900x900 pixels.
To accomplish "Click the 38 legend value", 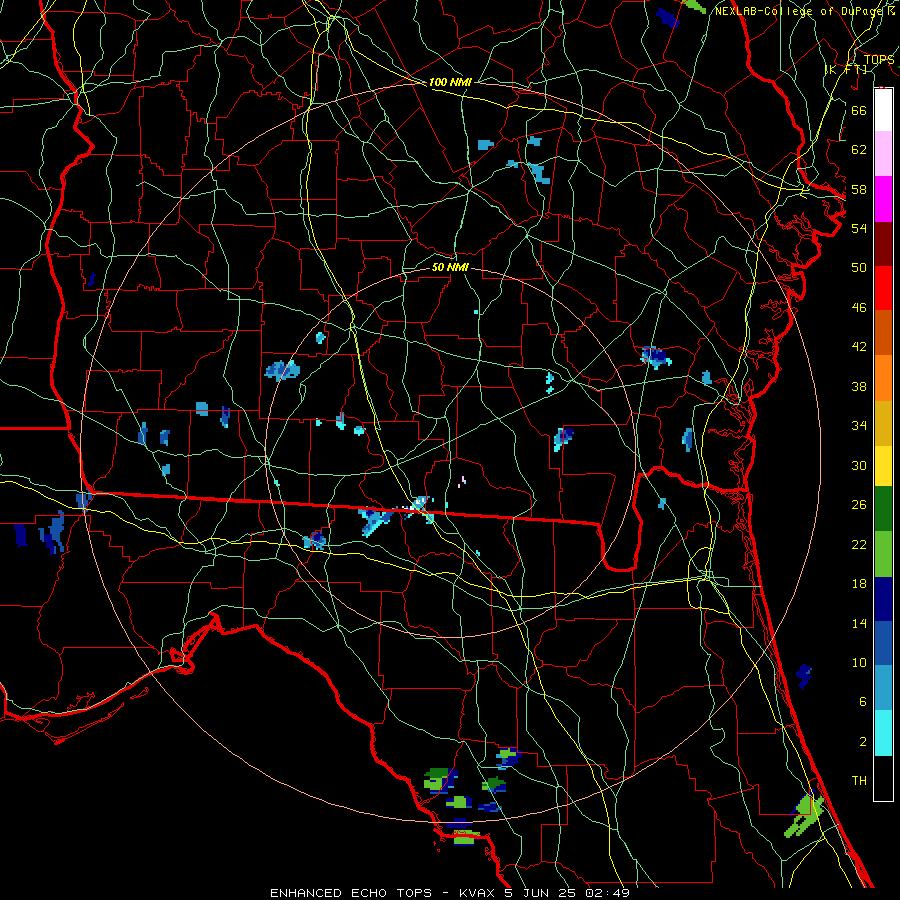I will [859, 386].
